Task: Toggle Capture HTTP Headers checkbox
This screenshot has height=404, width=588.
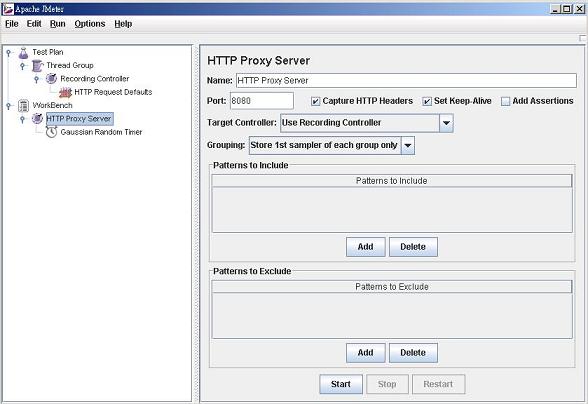Action: click(x=315, y=101)
